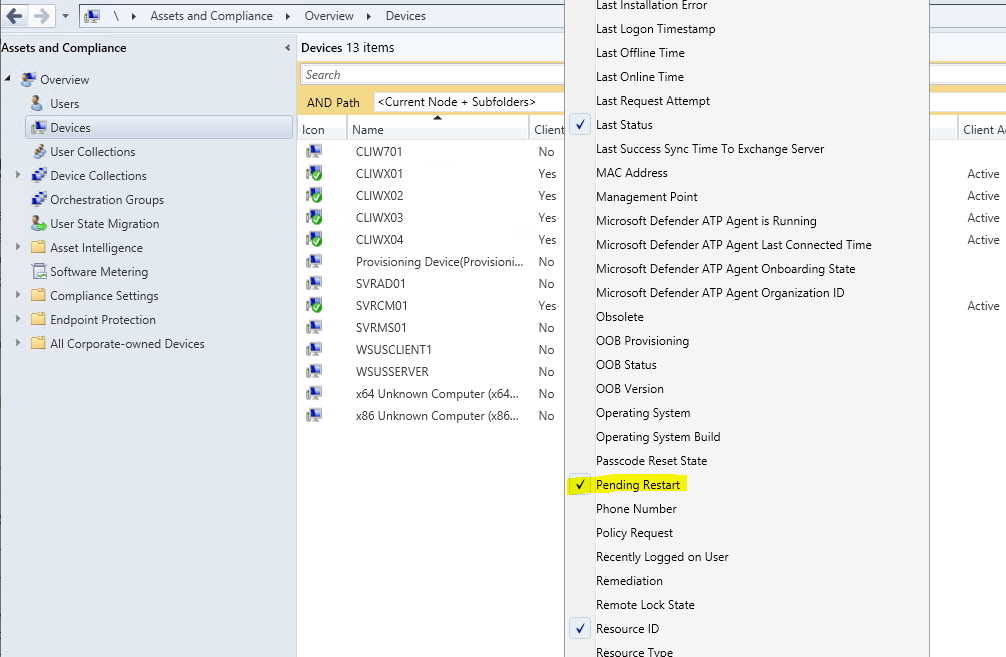Screen dimensions: 1006x657
Task: Sort by the Icon column header
Action: (x=322, y=129)
